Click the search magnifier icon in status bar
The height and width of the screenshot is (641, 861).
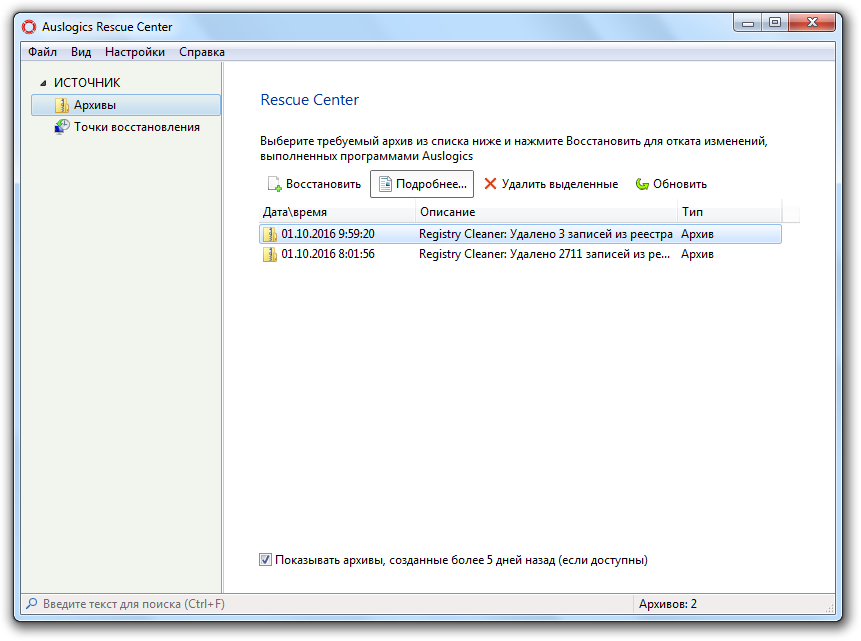tap(31, 604)
